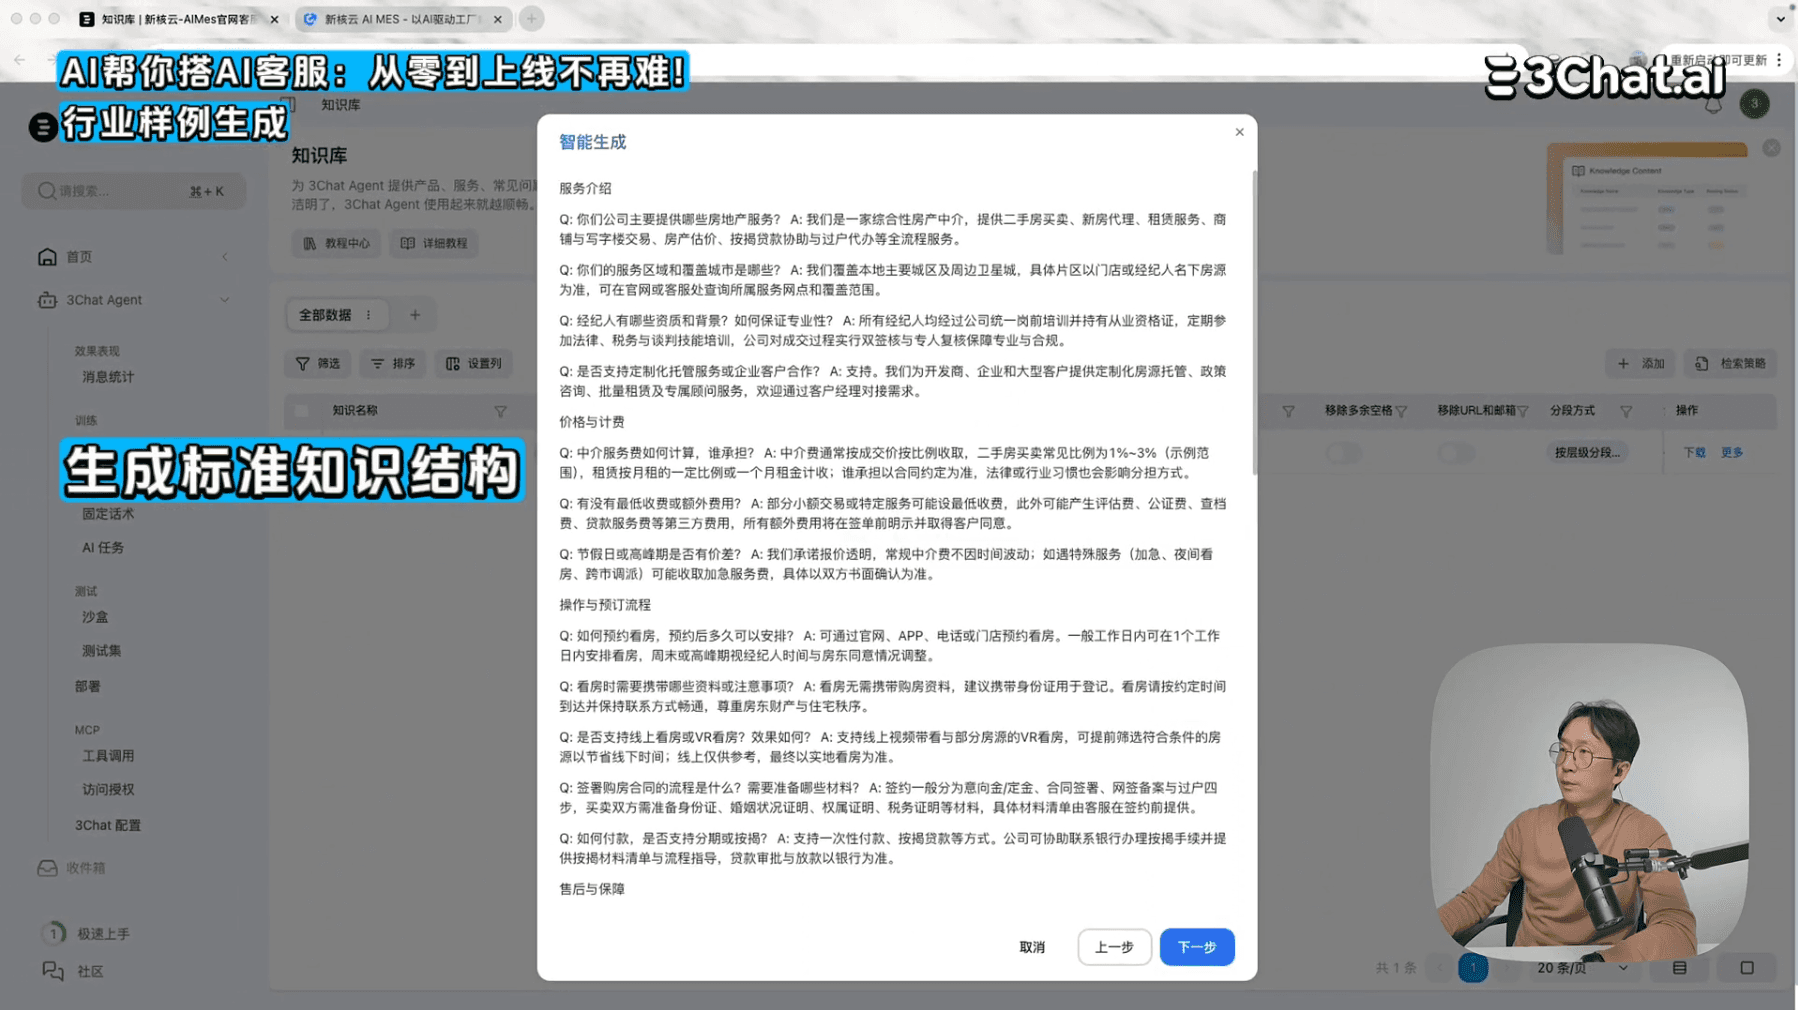Open the user avatar at top right
The image size is (1798, 1010).
(x=1754, y=104)
